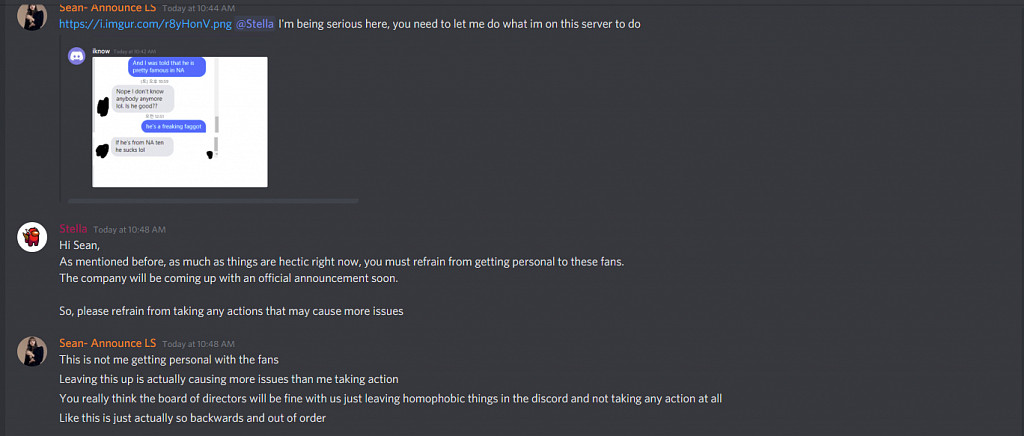The height and width of the screenshot is (436, 1024).
Task: Click the @Stella mention
Action: click(x=255, y=23)
